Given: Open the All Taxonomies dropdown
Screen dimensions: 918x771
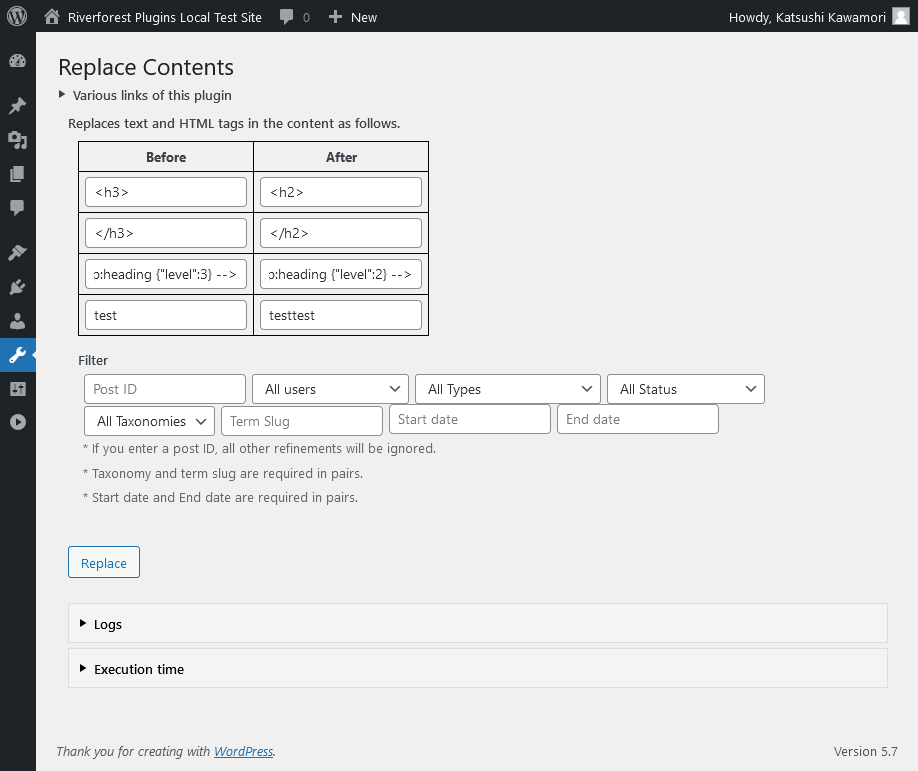Looking at the screenshot, I should point(149,421).
